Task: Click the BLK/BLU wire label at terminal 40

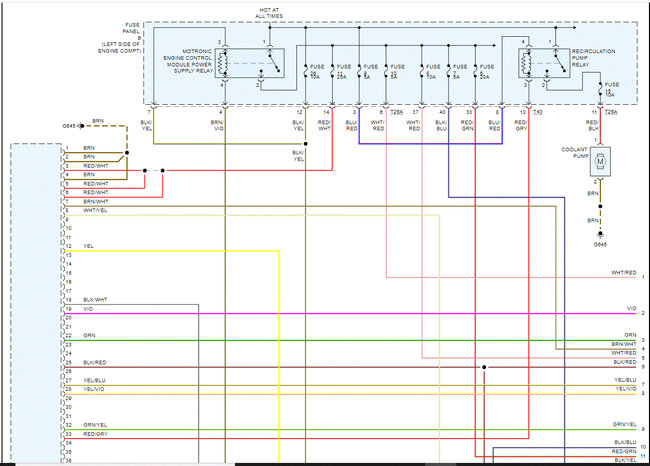Action: point(441,125)
